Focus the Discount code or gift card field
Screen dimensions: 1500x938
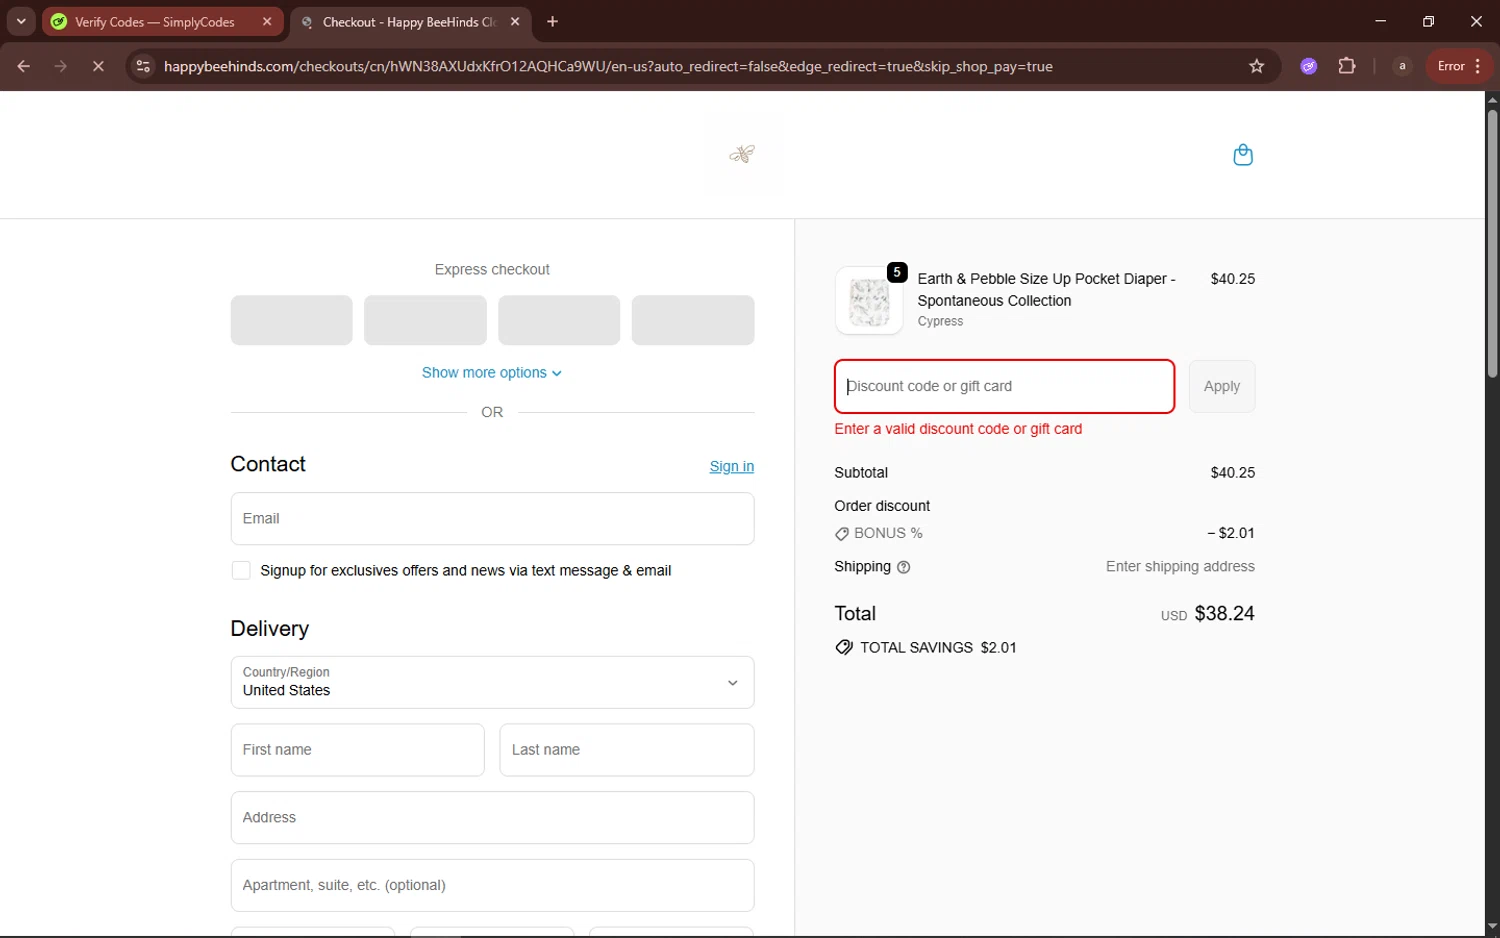click(1004, 386)
